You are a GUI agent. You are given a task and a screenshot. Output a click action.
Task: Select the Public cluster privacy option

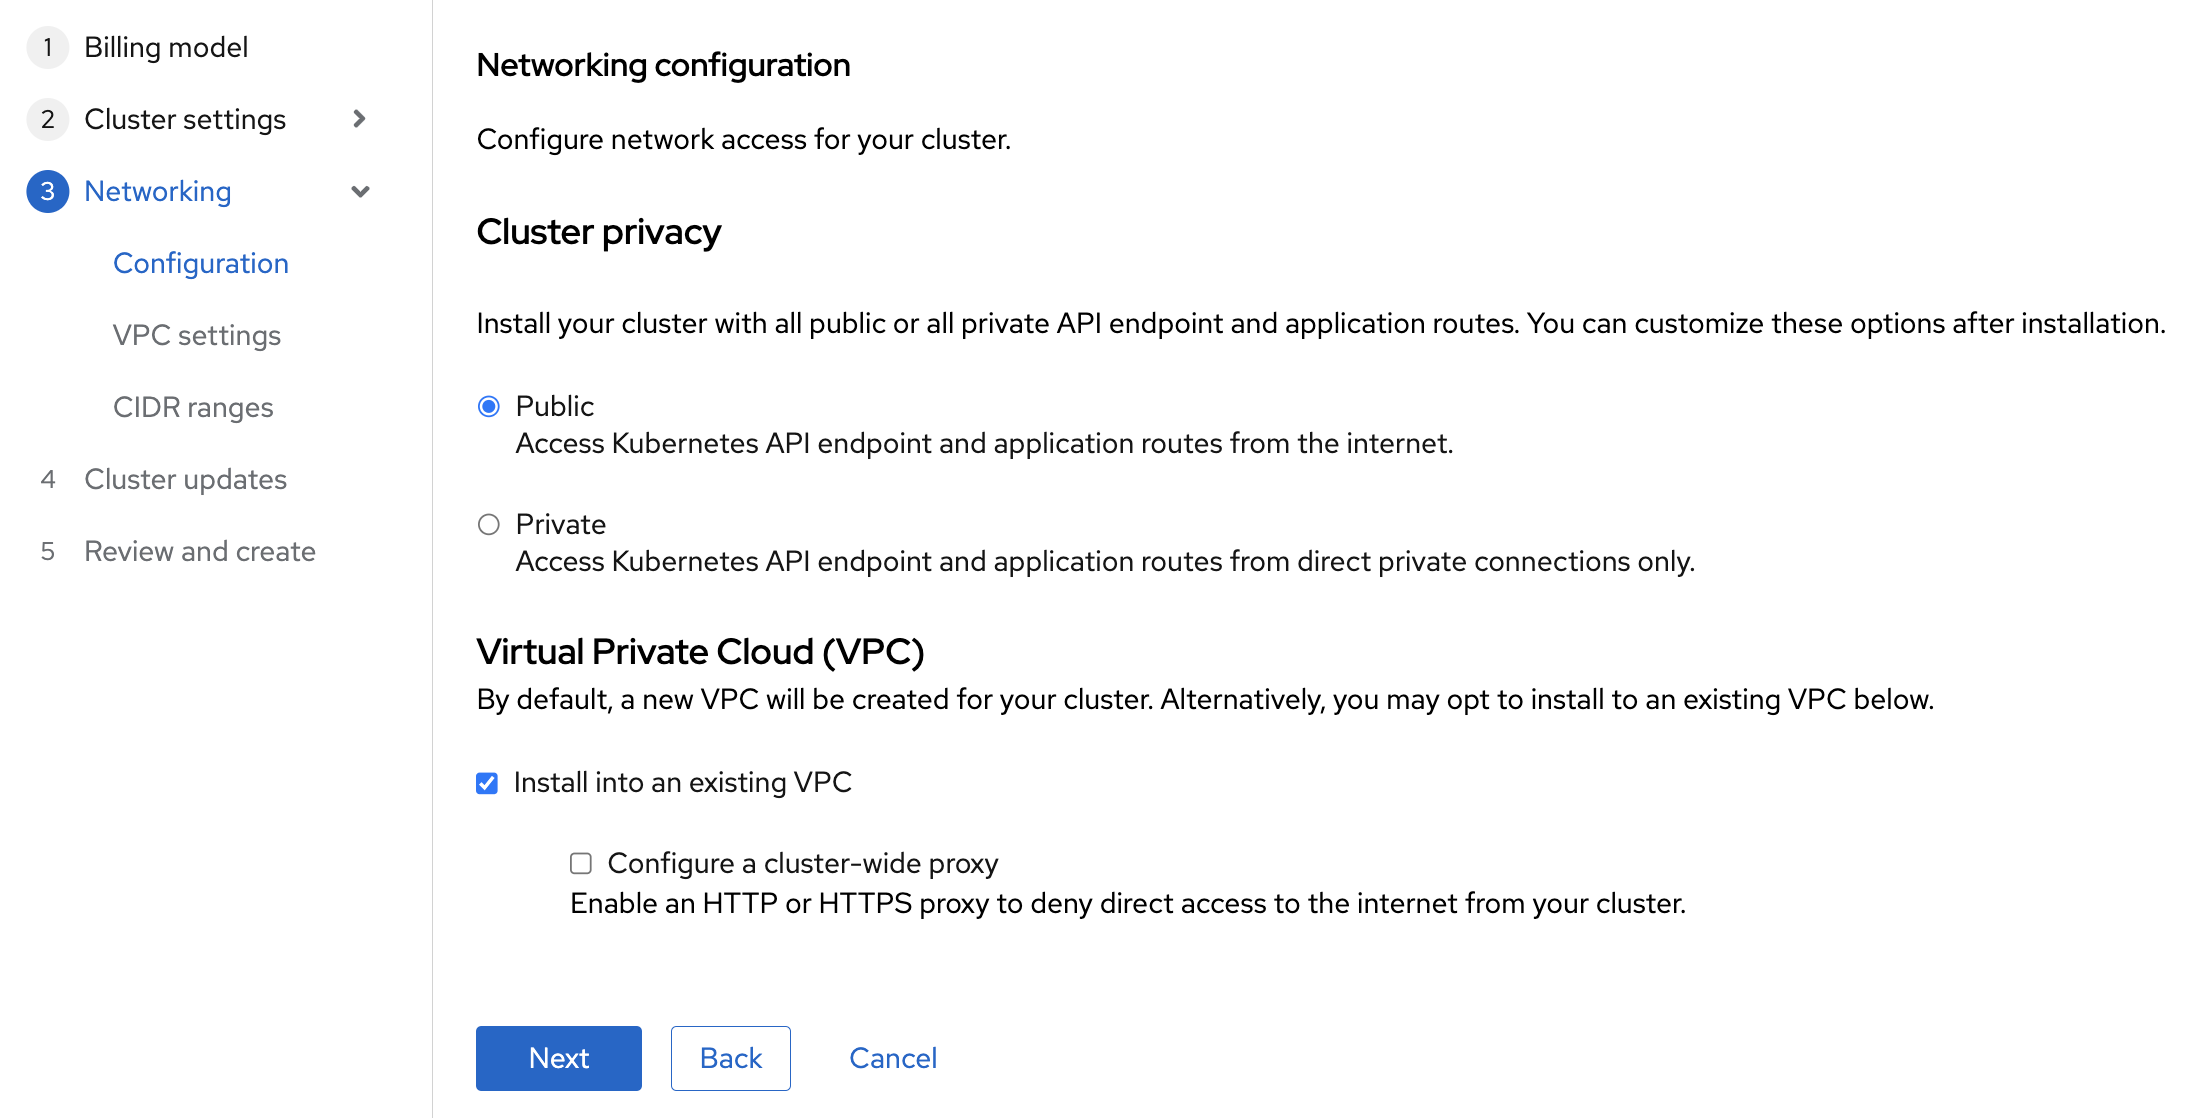(x=489, y=406)
